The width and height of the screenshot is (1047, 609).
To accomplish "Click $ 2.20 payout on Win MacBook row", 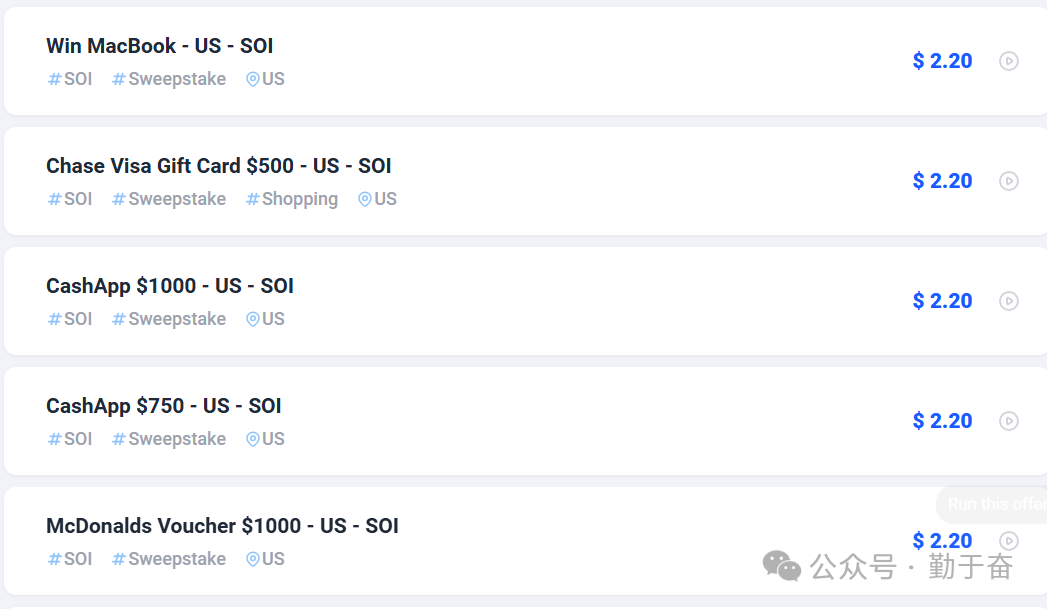I will pyautogui.click(x=942, y=61).
